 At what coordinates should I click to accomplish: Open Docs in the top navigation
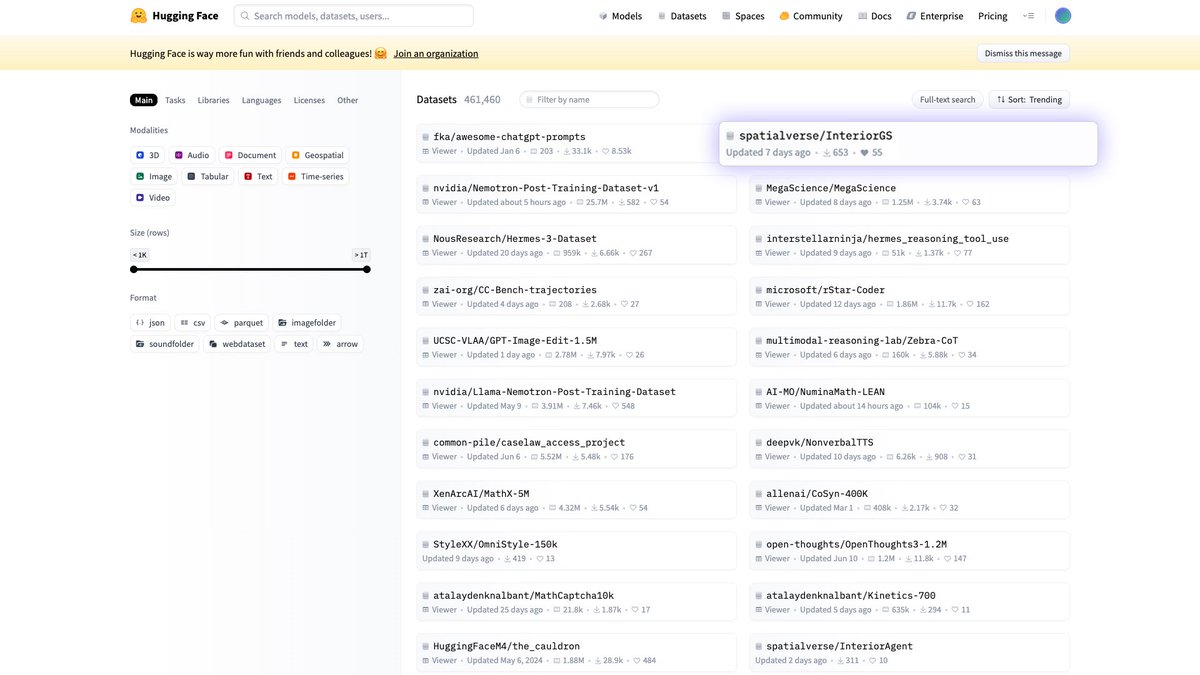(x=874, y=16)
